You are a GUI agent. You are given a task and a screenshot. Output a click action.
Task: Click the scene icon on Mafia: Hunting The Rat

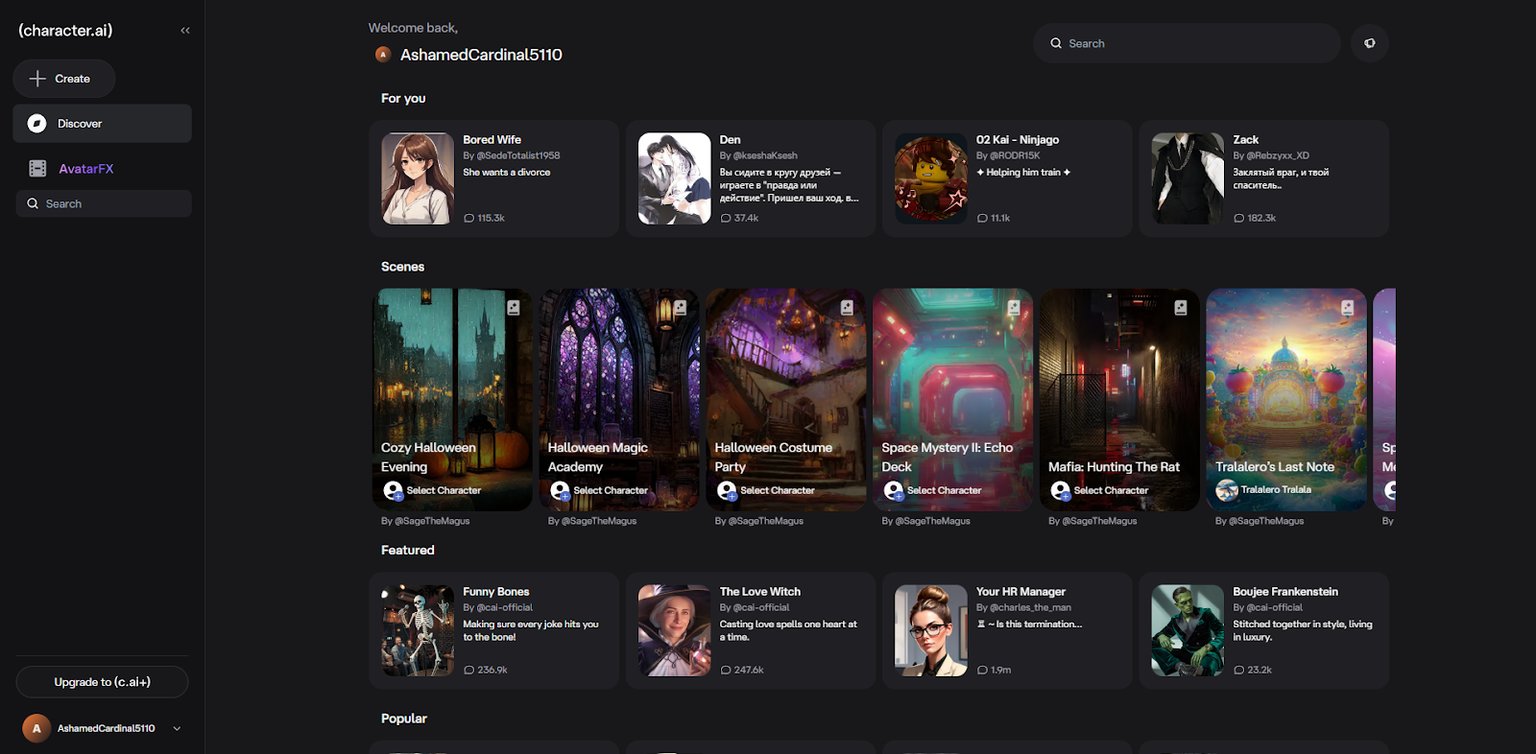pos(1181,308)
